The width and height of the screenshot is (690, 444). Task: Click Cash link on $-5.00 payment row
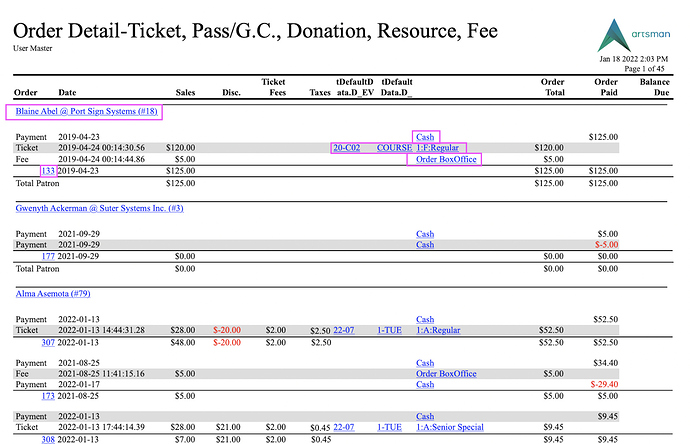(425, 245)
